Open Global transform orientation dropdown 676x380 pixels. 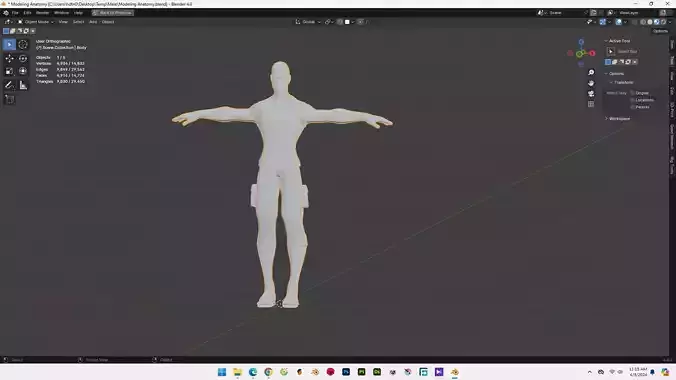click(x=308, y=22)
